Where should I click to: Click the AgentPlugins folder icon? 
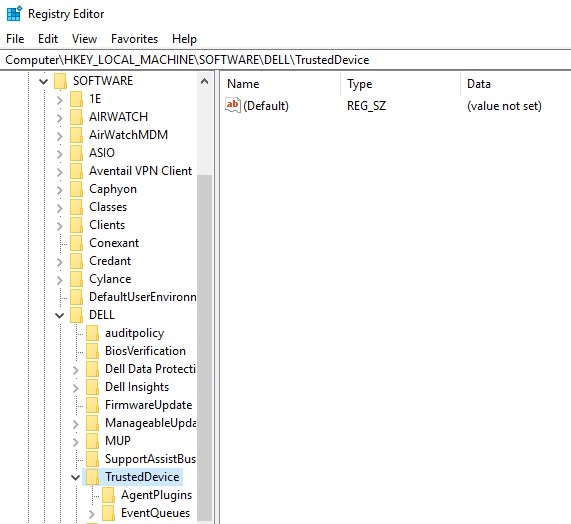(109, 495)
